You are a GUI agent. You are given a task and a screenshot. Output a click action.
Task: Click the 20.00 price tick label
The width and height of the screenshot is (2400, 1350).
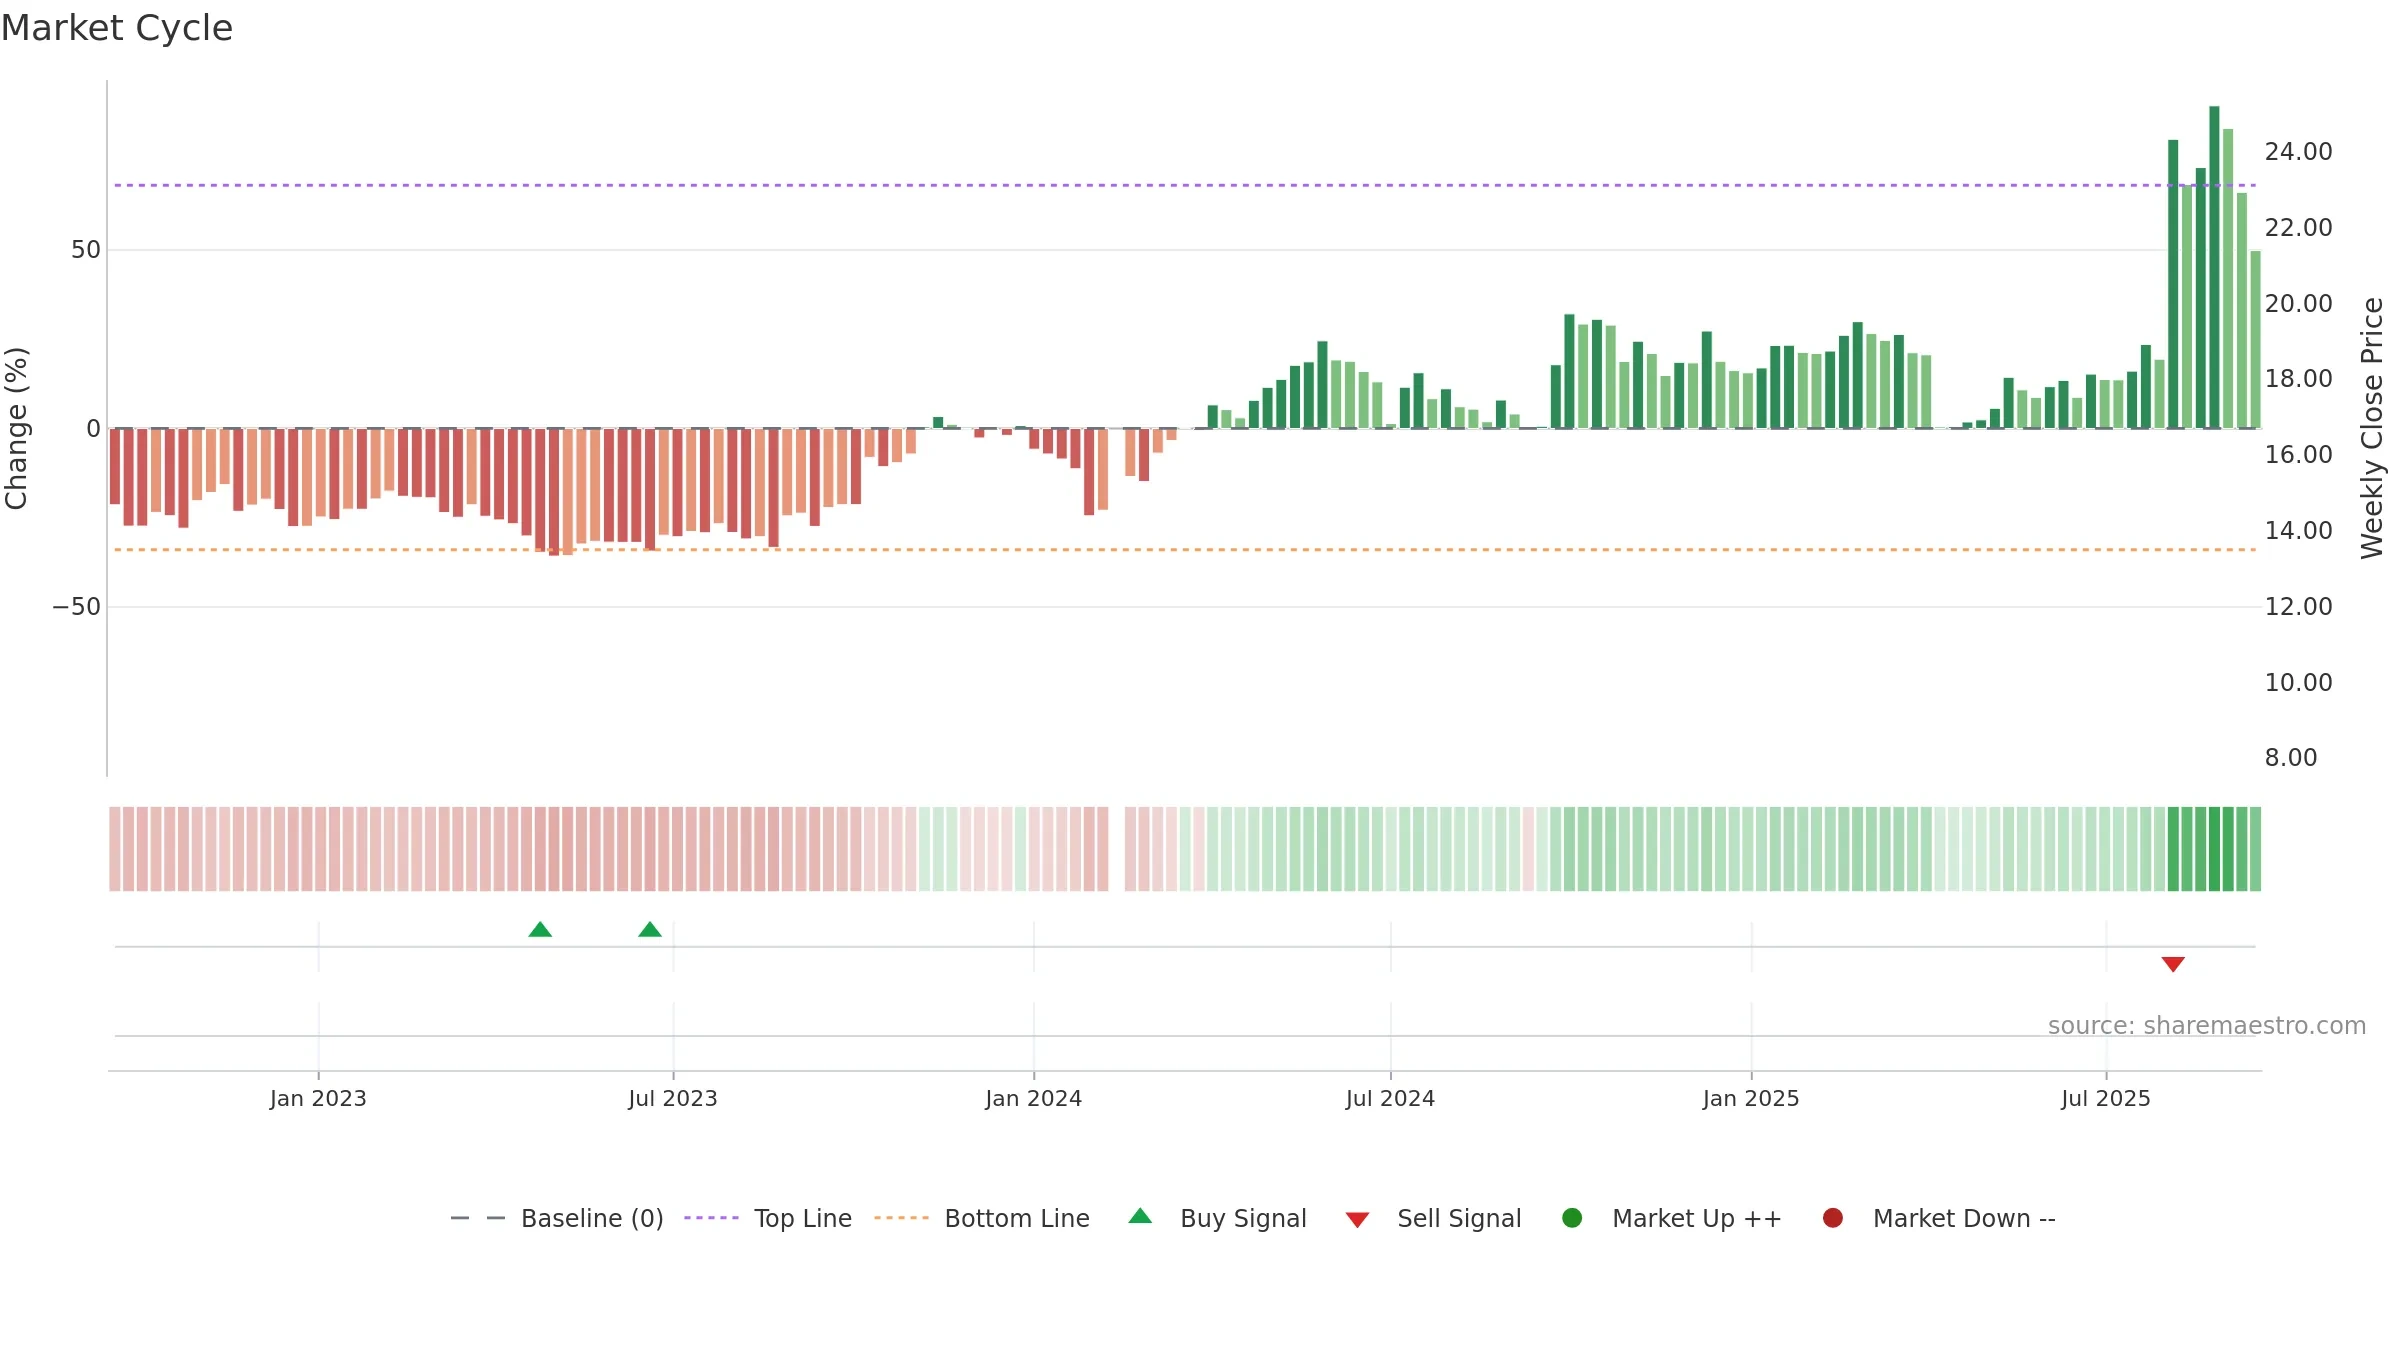2298,304
